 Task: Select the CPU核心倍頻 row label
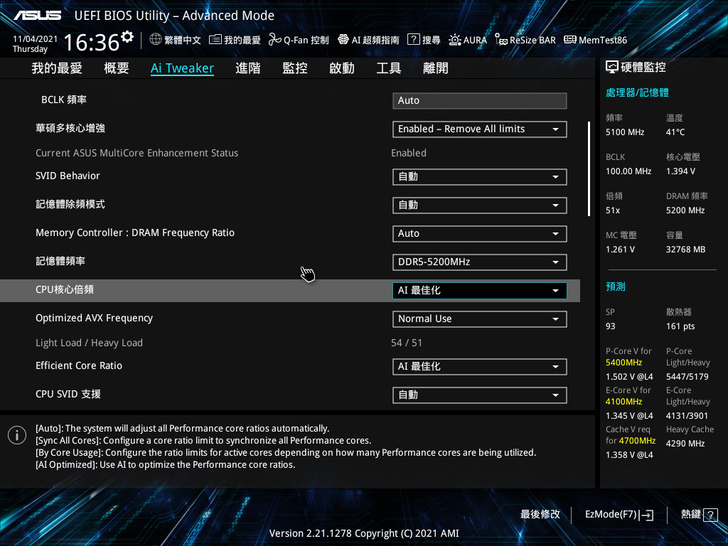(65, 290)
